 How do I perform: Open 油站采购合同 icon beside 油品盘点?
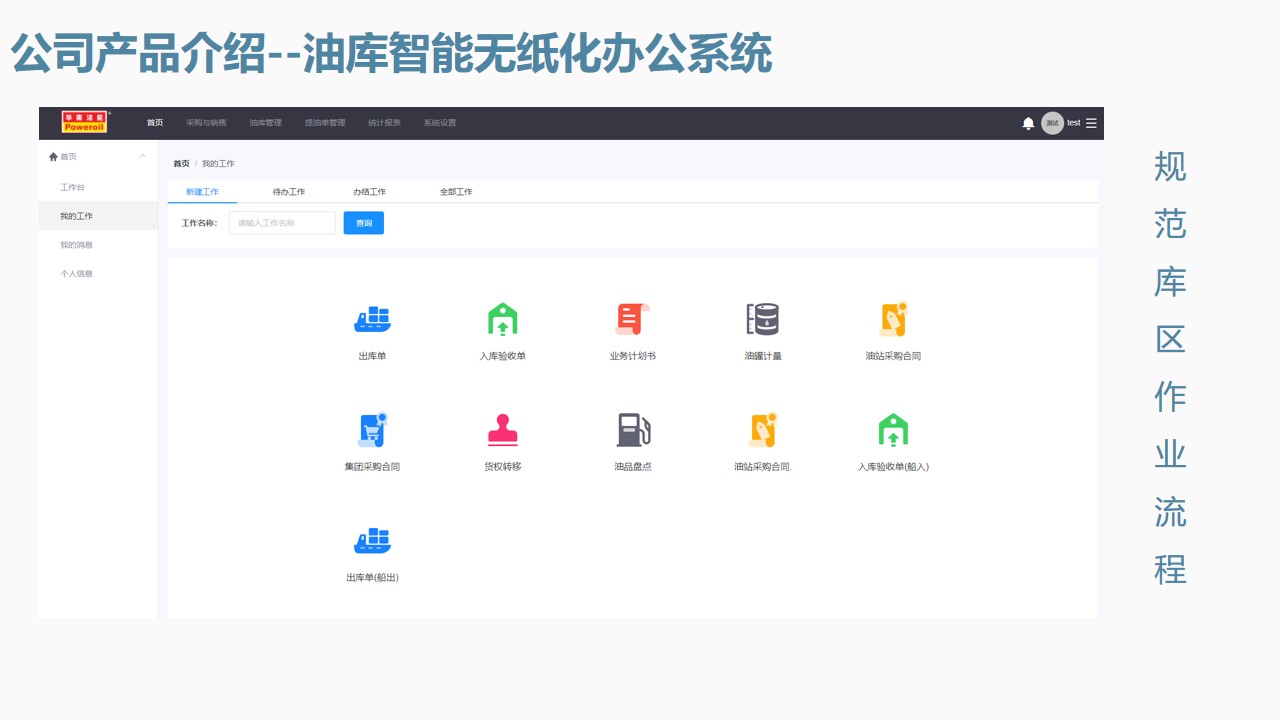point(763,430)
